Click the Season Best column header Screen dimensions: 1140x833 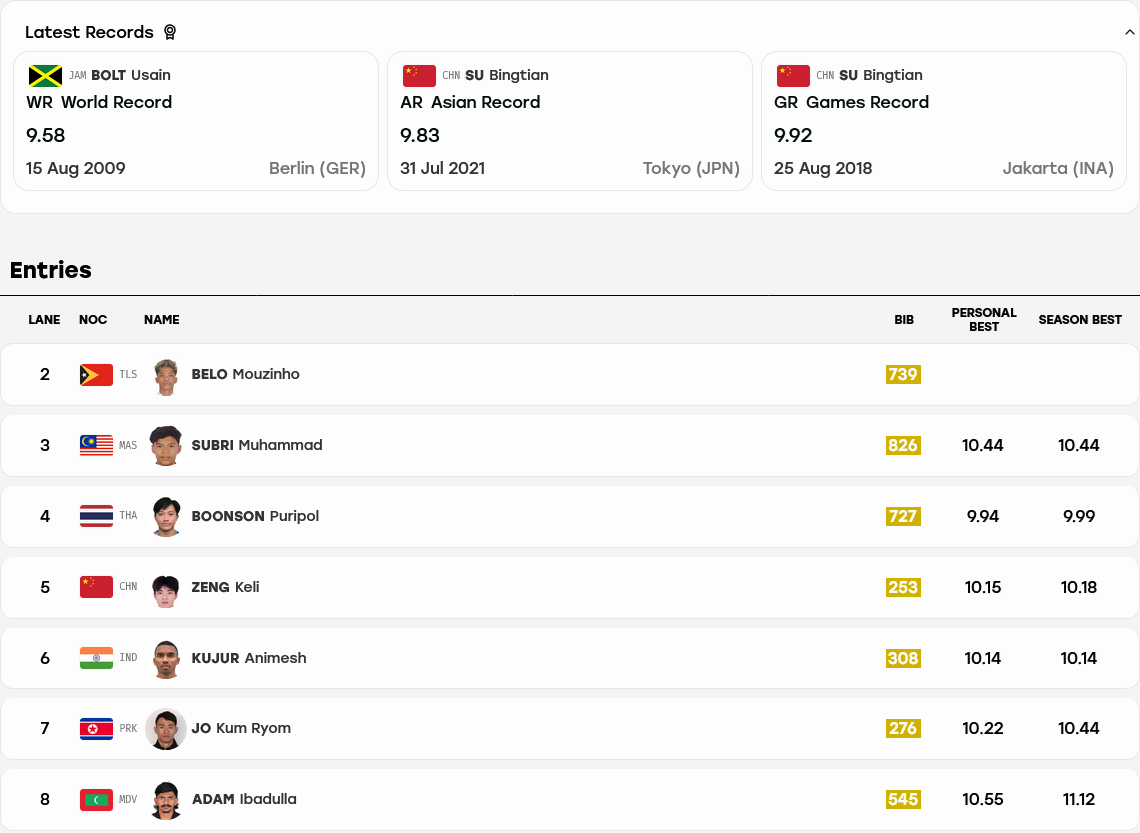point(1080,320)
